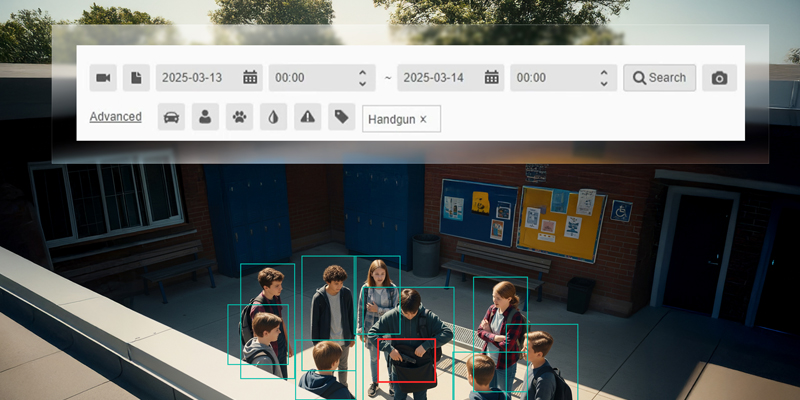The height and width of the screenshot is (400, 800).
Task: Click the Handgun tag input box
Action: pyautogui.click(x=402, y=119)
